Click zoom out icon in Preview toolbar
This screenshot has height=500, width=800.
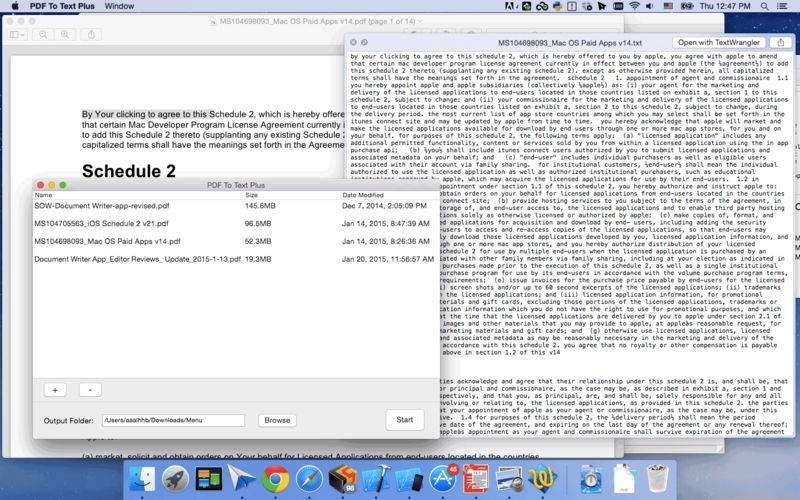(x=43, y=35)
